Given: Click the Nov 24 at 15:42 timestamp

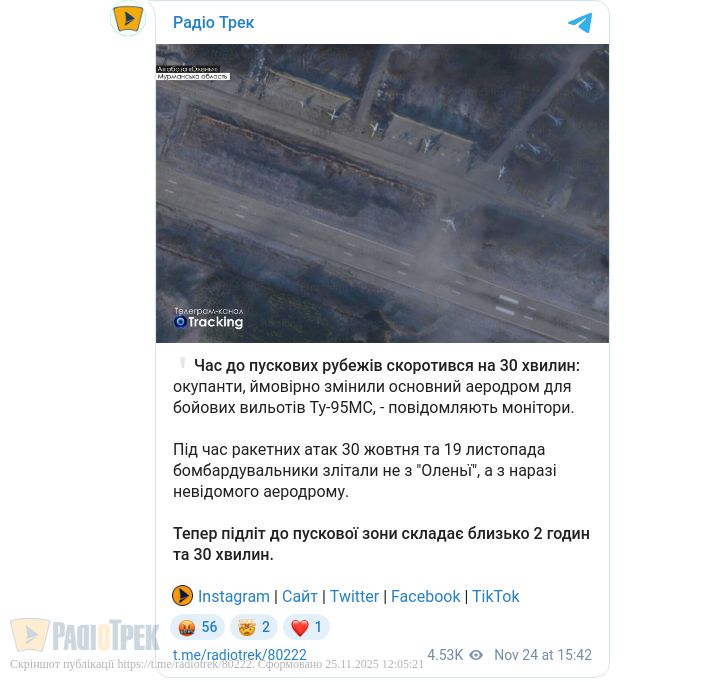Looking at the screenshot, I should (x=543, y=655).
